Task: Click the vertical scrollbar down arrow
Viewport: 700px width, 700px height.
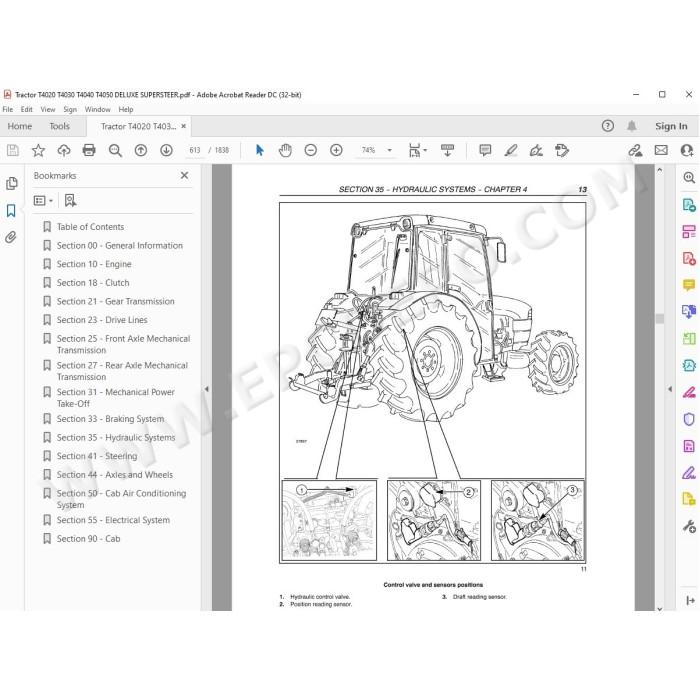Action: click(x=660, y=608)
